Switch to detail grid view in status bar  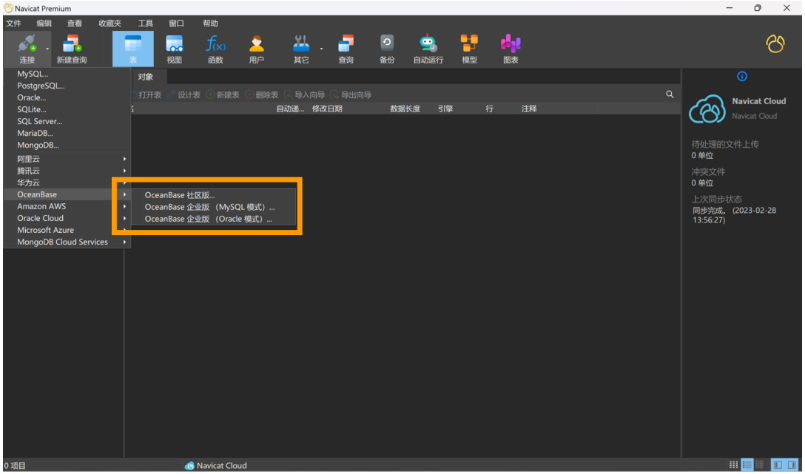(x=759, y=465)
